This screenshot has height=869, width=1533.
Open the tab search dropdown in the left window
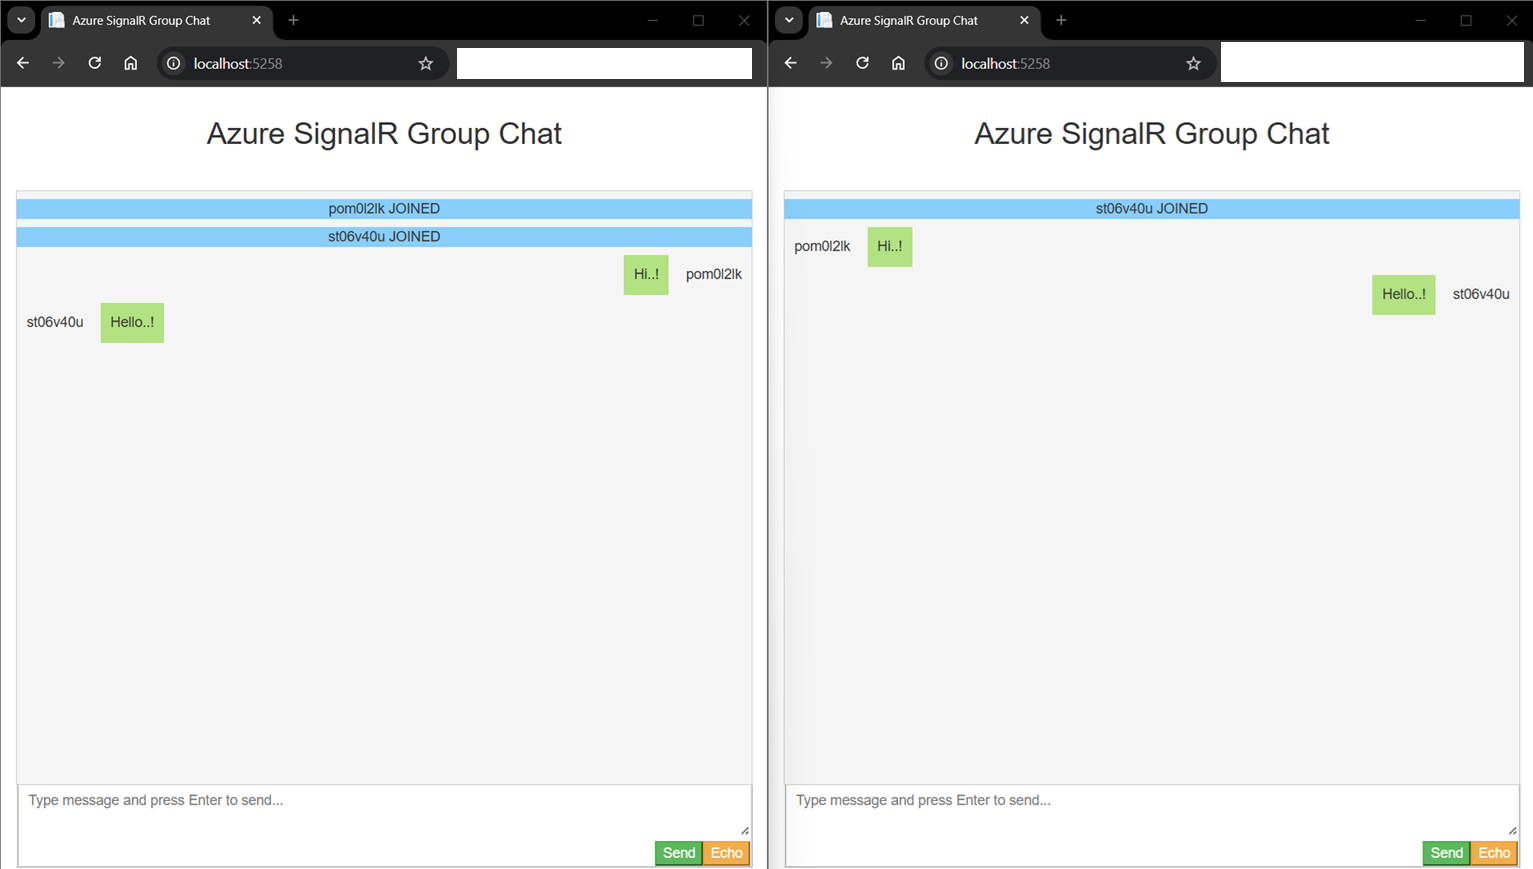coord(21,20)
